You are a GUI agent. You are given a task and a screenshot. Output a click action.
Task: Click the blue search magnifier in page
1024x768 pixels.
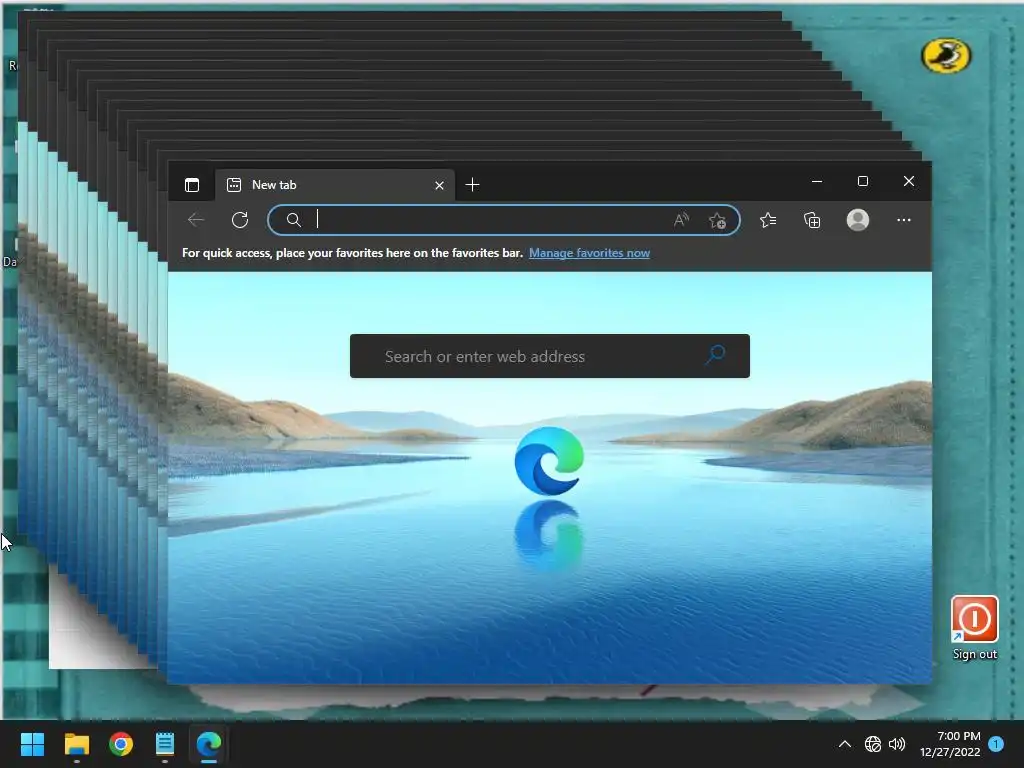[716, 355]
